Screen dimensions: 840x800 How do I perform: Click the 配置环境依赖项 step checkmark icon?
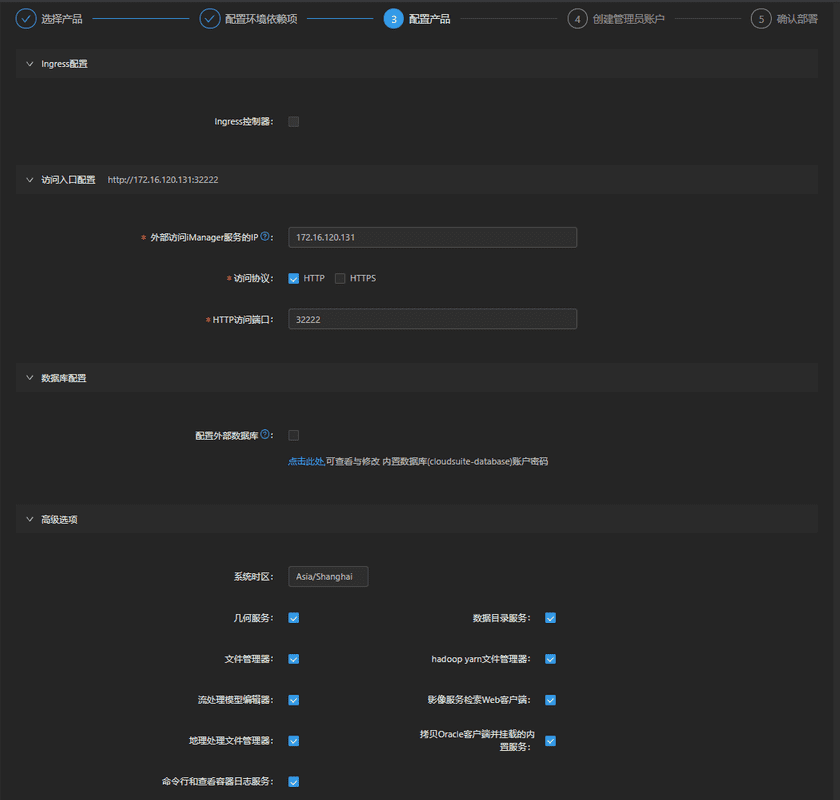[210, 19]
